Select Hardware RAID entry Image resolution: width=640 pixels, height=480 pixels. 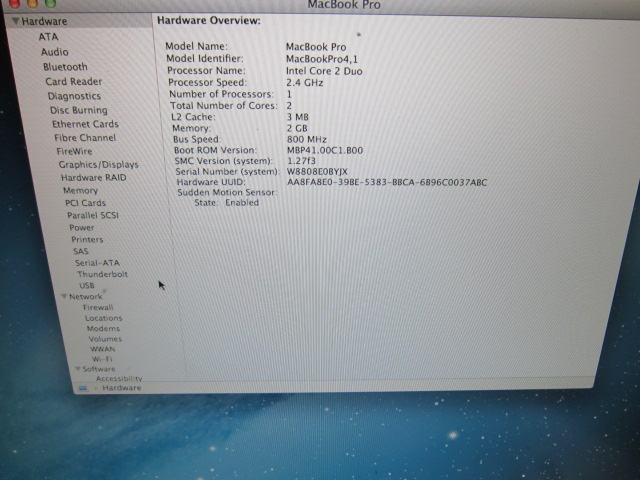pos(93,178)
